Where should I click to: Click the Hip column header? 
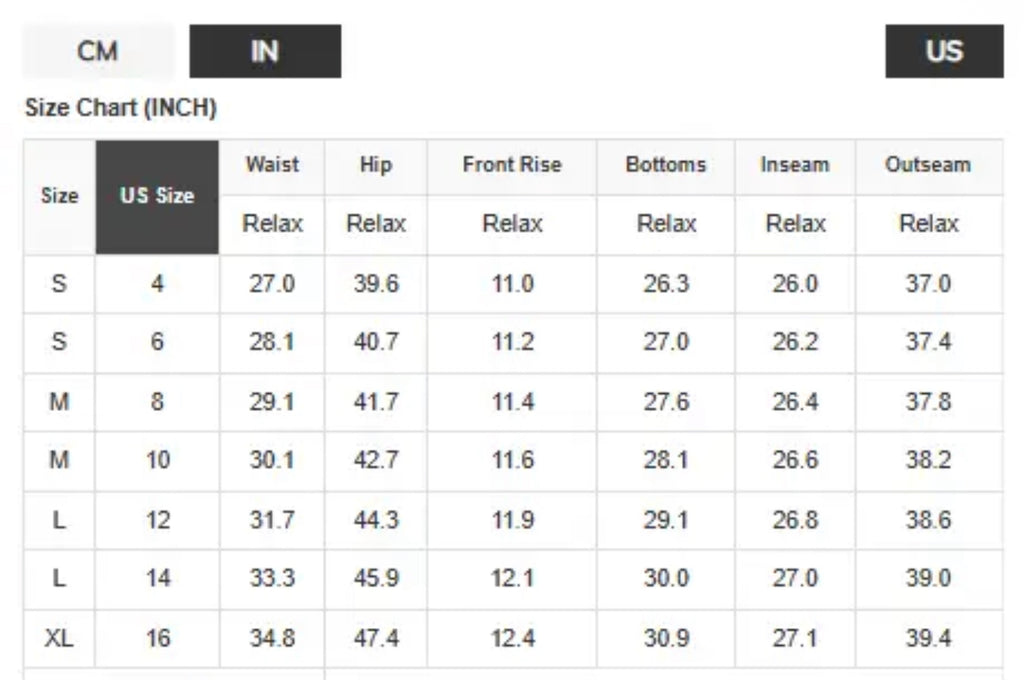[x=376, y=165]
